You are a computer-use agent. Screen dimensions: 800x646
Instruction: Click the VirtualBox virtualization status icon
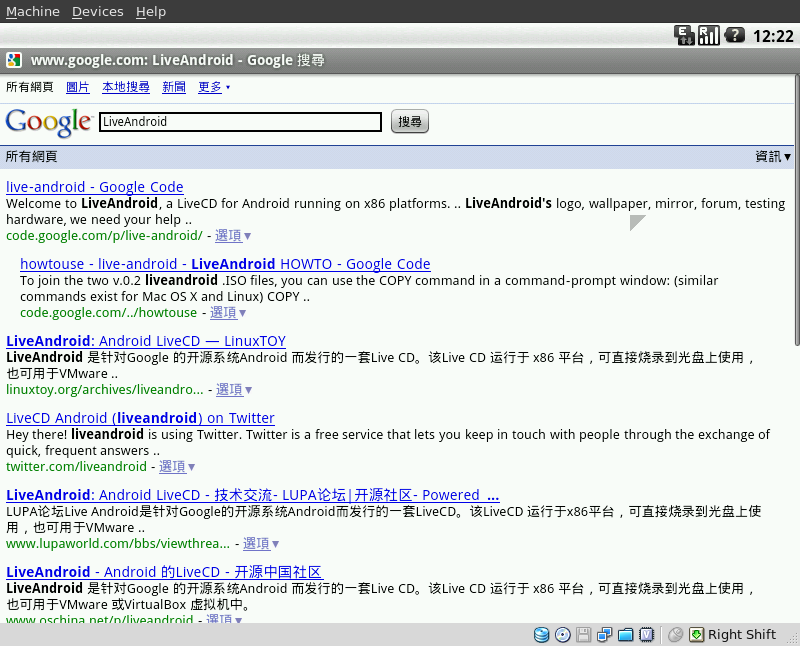pos(646,634)
